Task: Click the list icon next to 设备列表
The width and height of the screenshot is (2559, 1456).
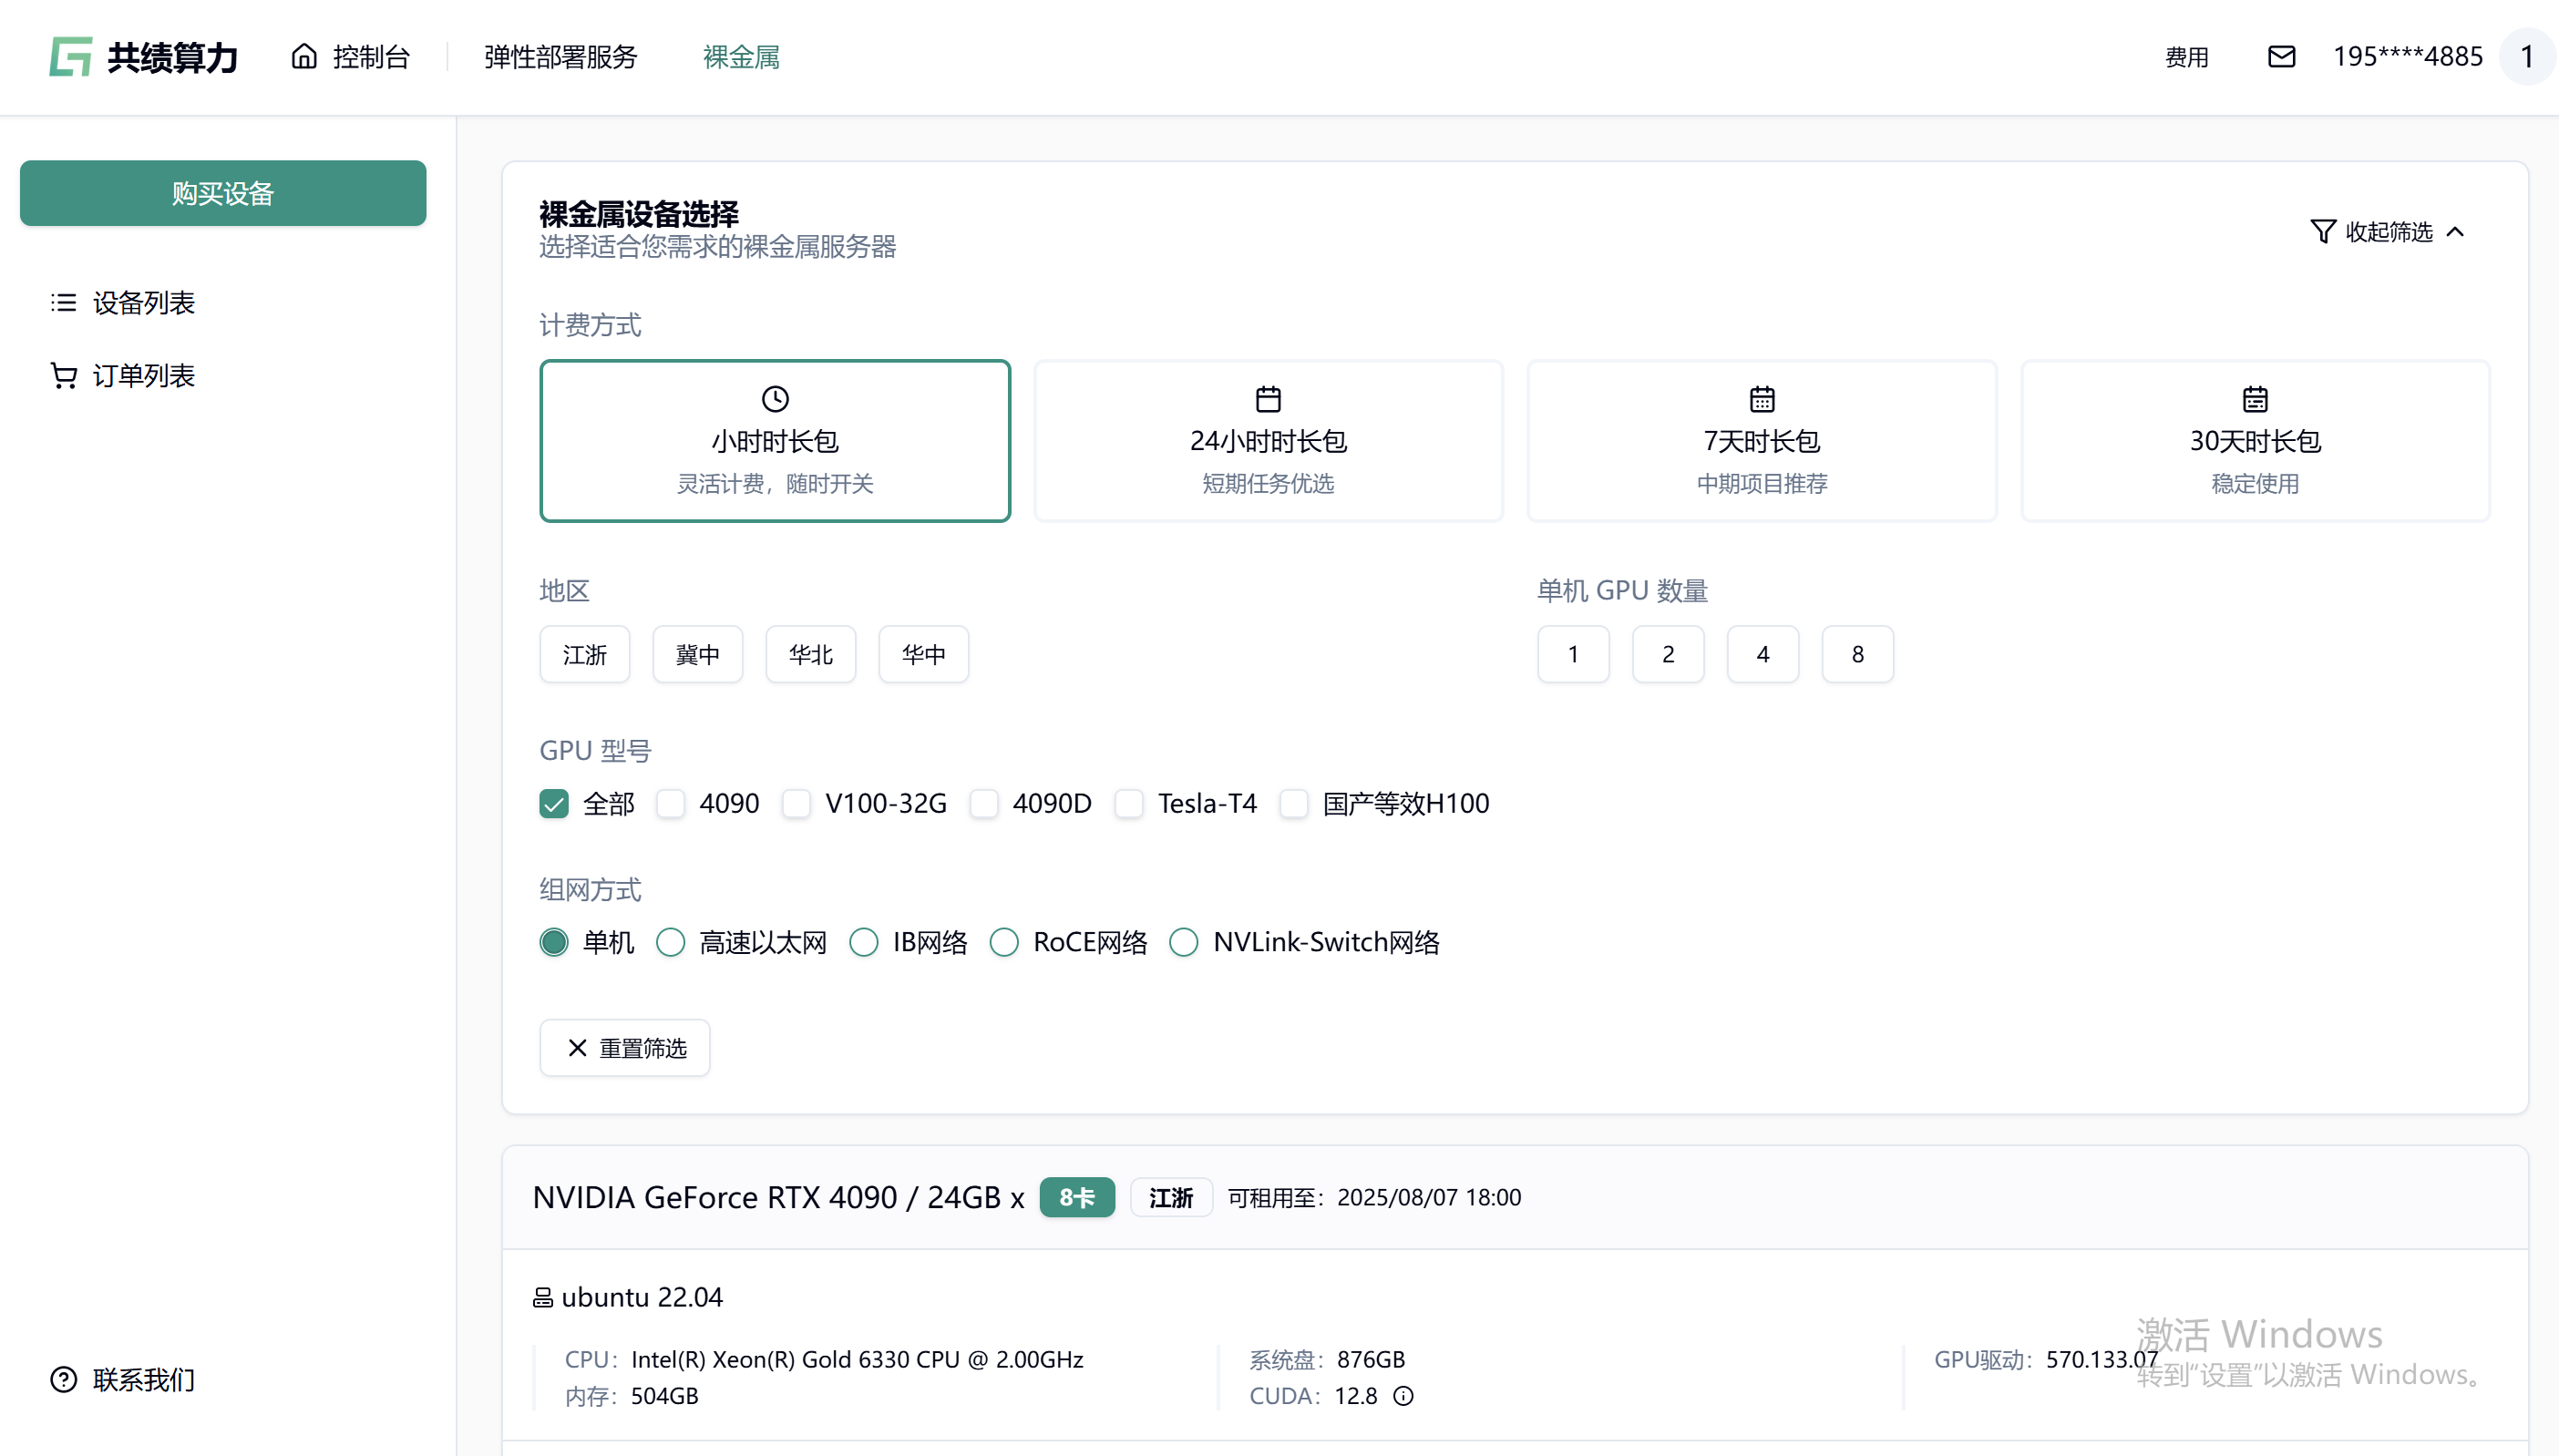Action: pyautogui.click(x=64, y=302)
